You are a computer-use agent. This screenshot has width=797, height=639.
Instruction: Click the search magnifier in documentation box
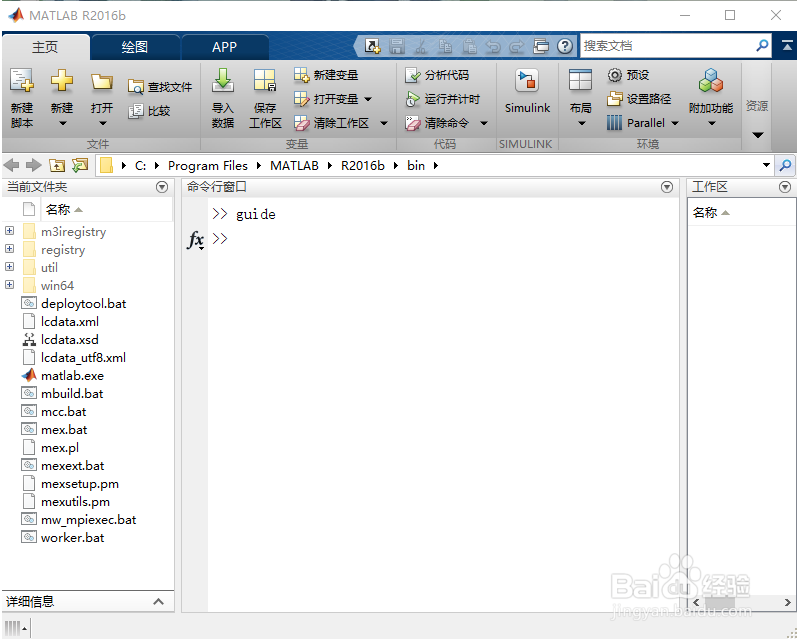click(x=762, y=46)
